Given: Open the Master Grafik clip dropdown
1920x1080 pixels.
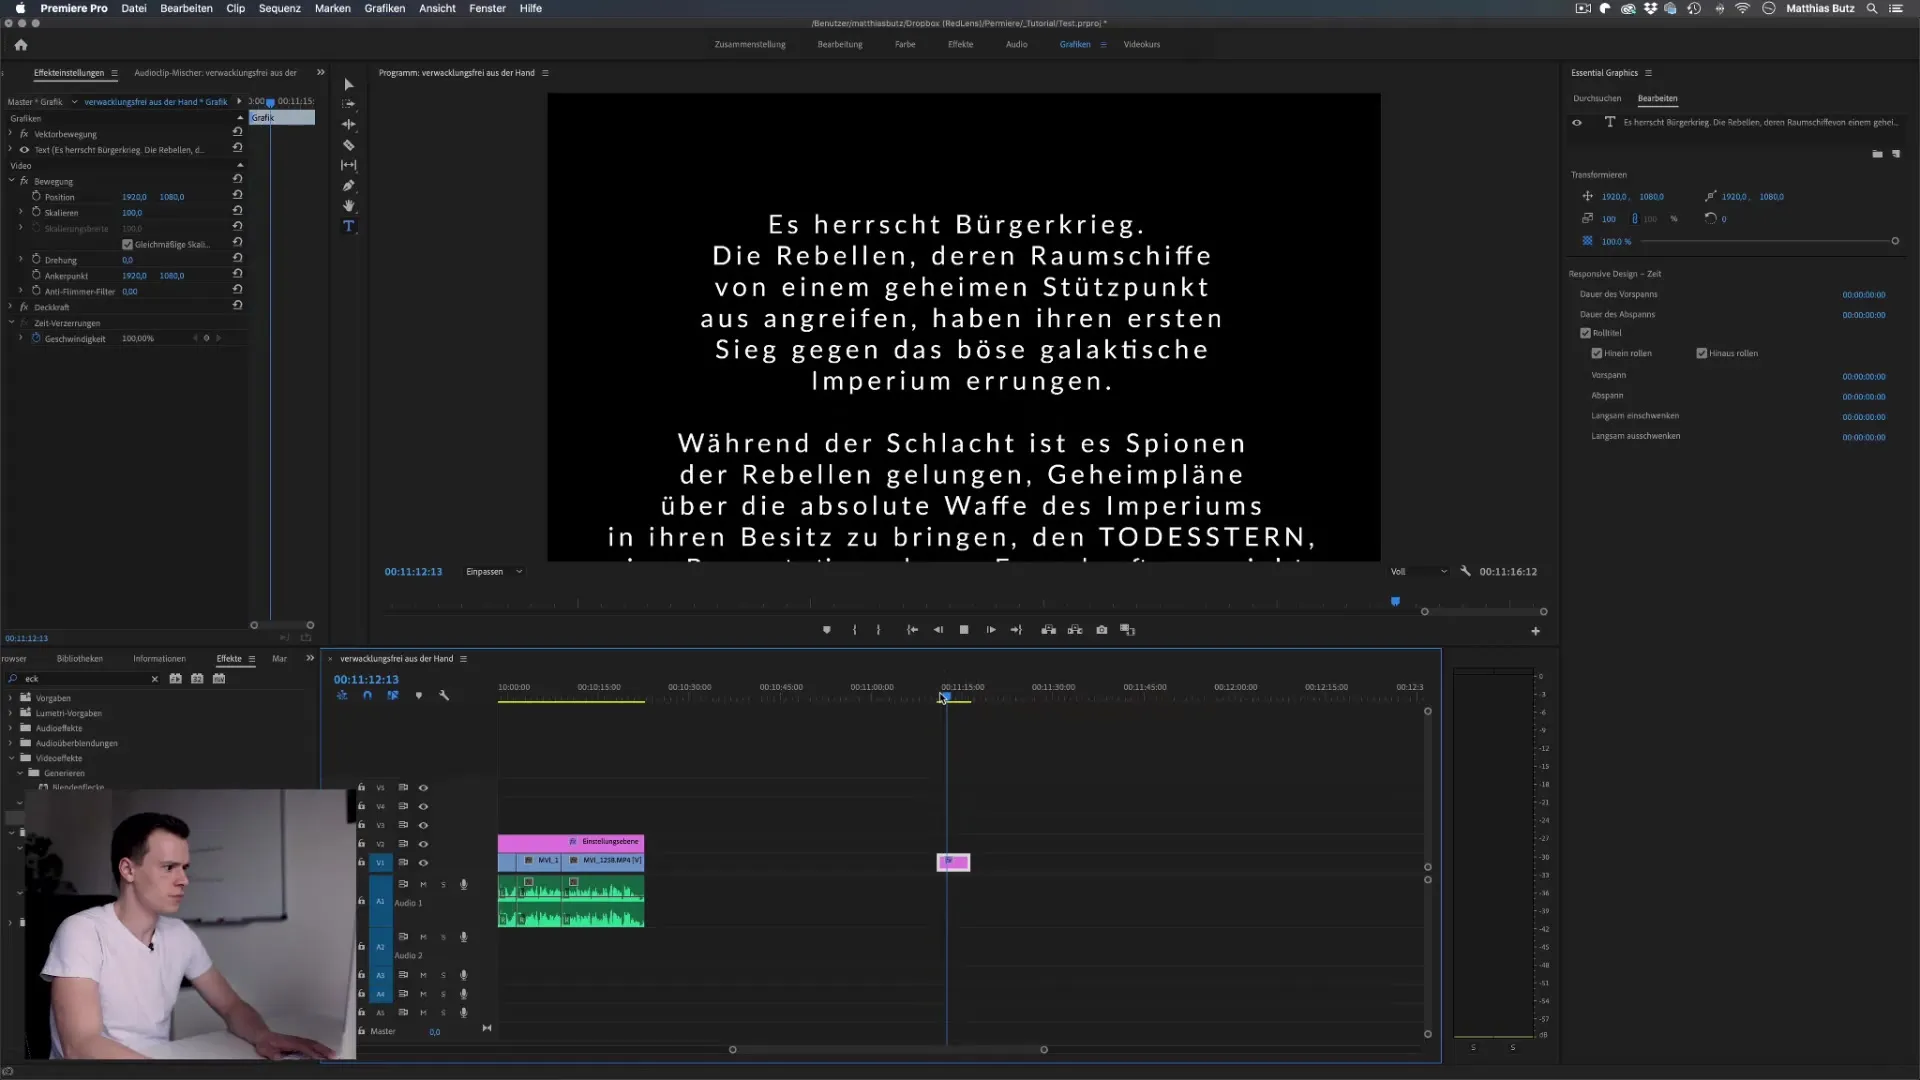Looking at the screenshot, I should click(x=74, y=102).
